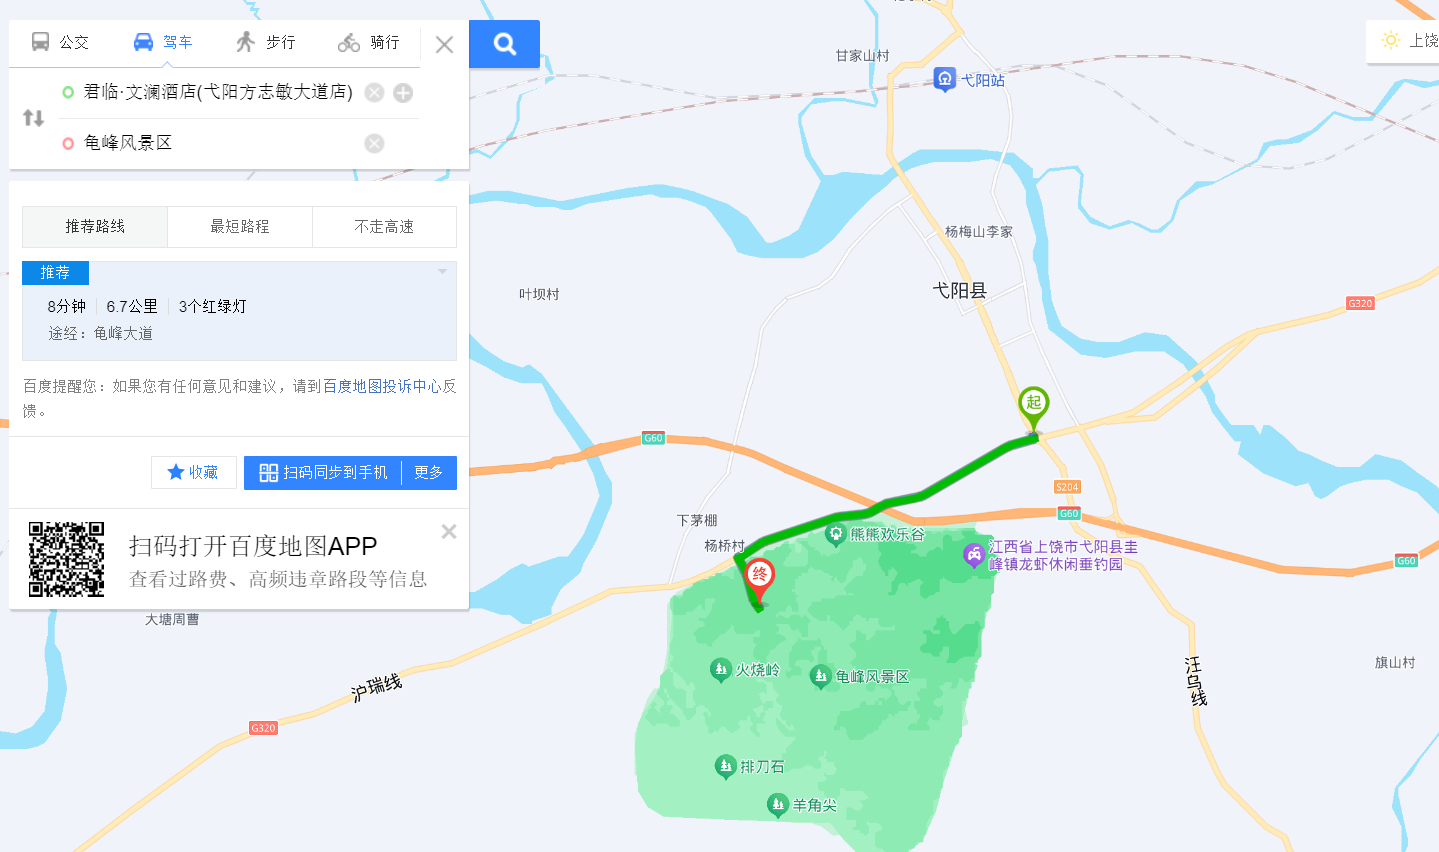This screenshot has height=852, width=1439.
Task: Swap origin and destination arrows icon
Action: pyautogui.click(x=33, y=118)
